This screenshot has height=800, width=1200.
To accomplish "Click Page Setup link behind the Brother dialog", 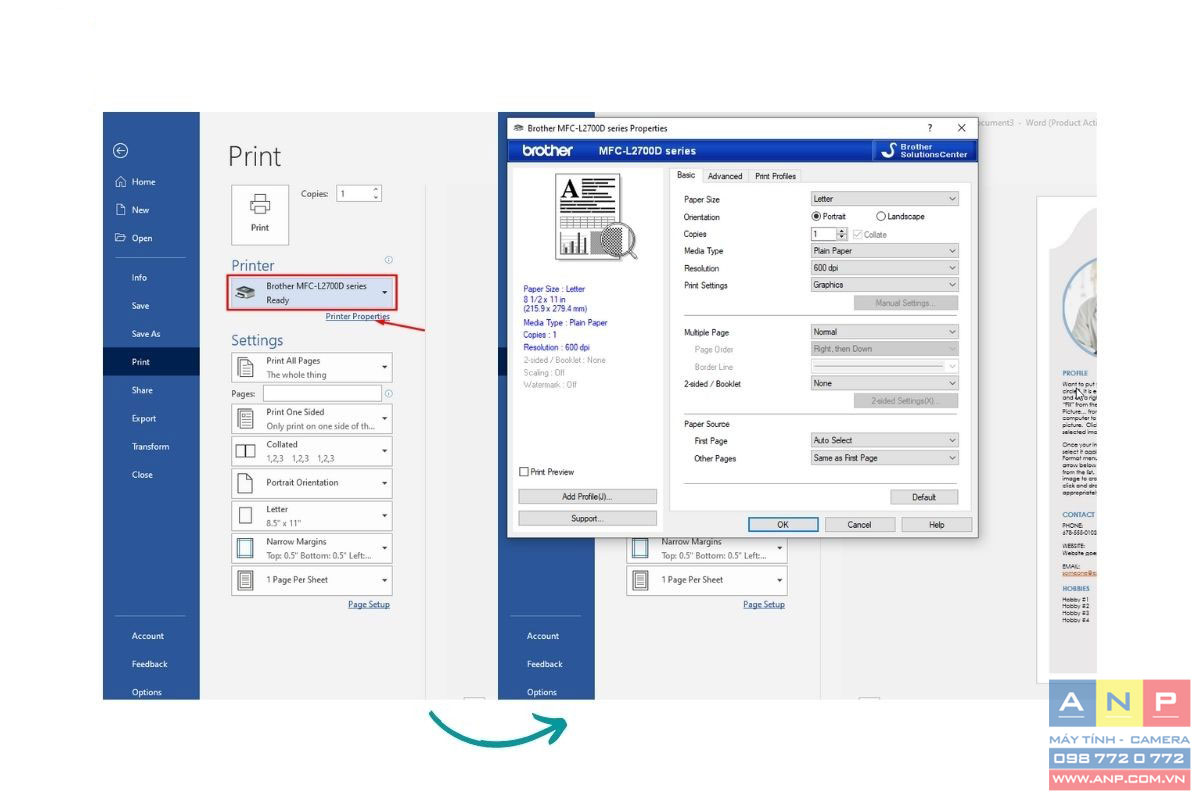I will [764, 604].
